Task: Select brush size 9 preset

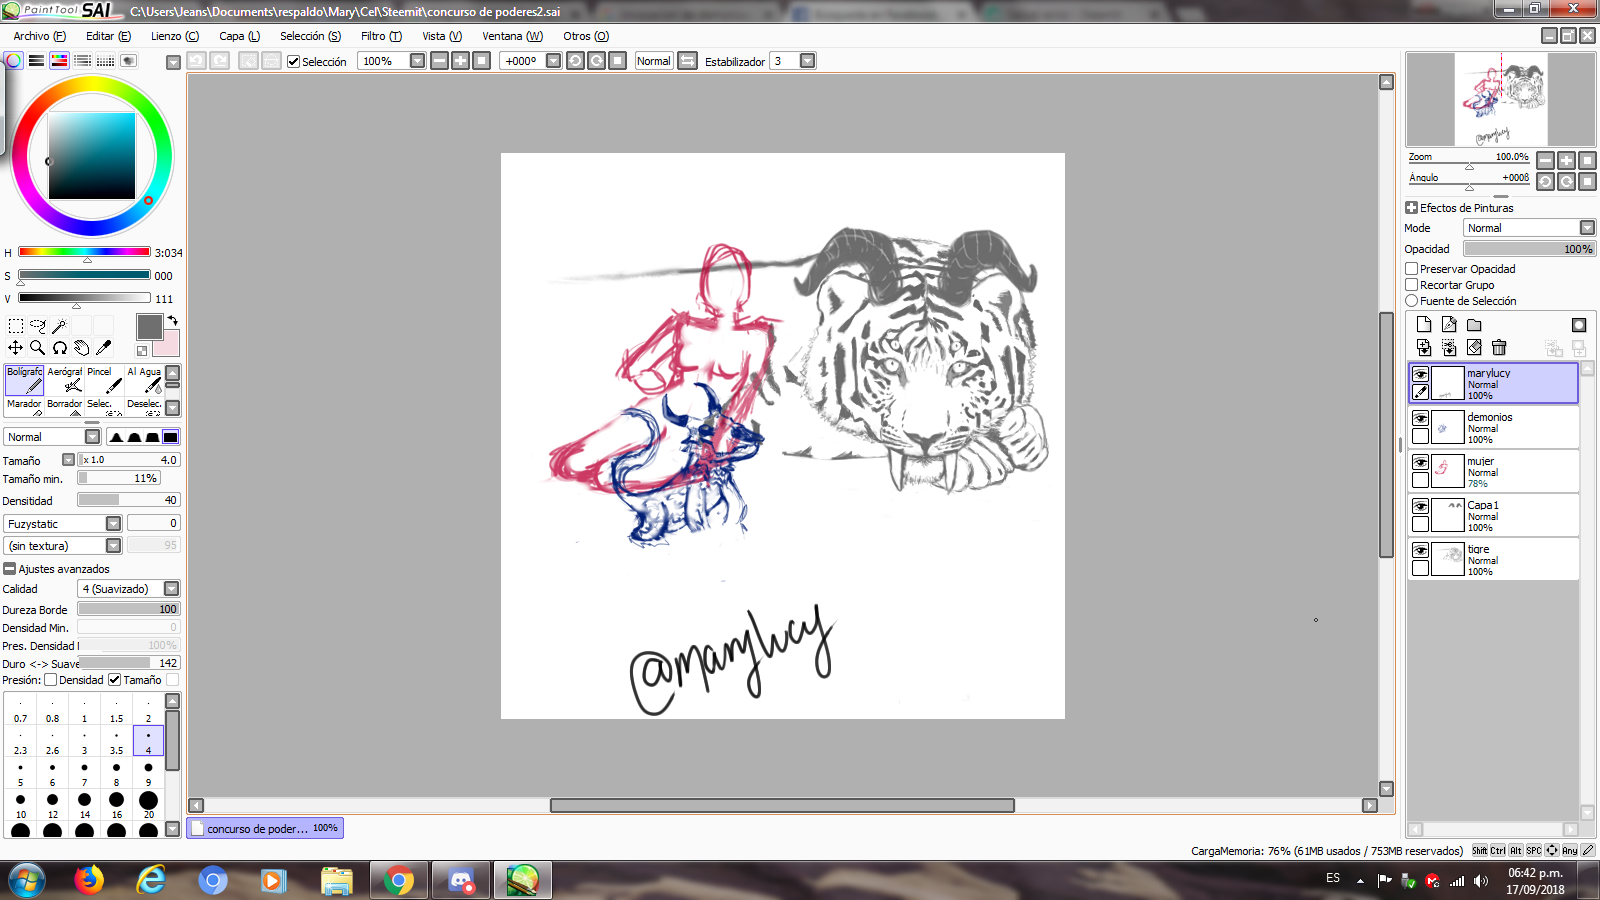Action: pos(148,773)
